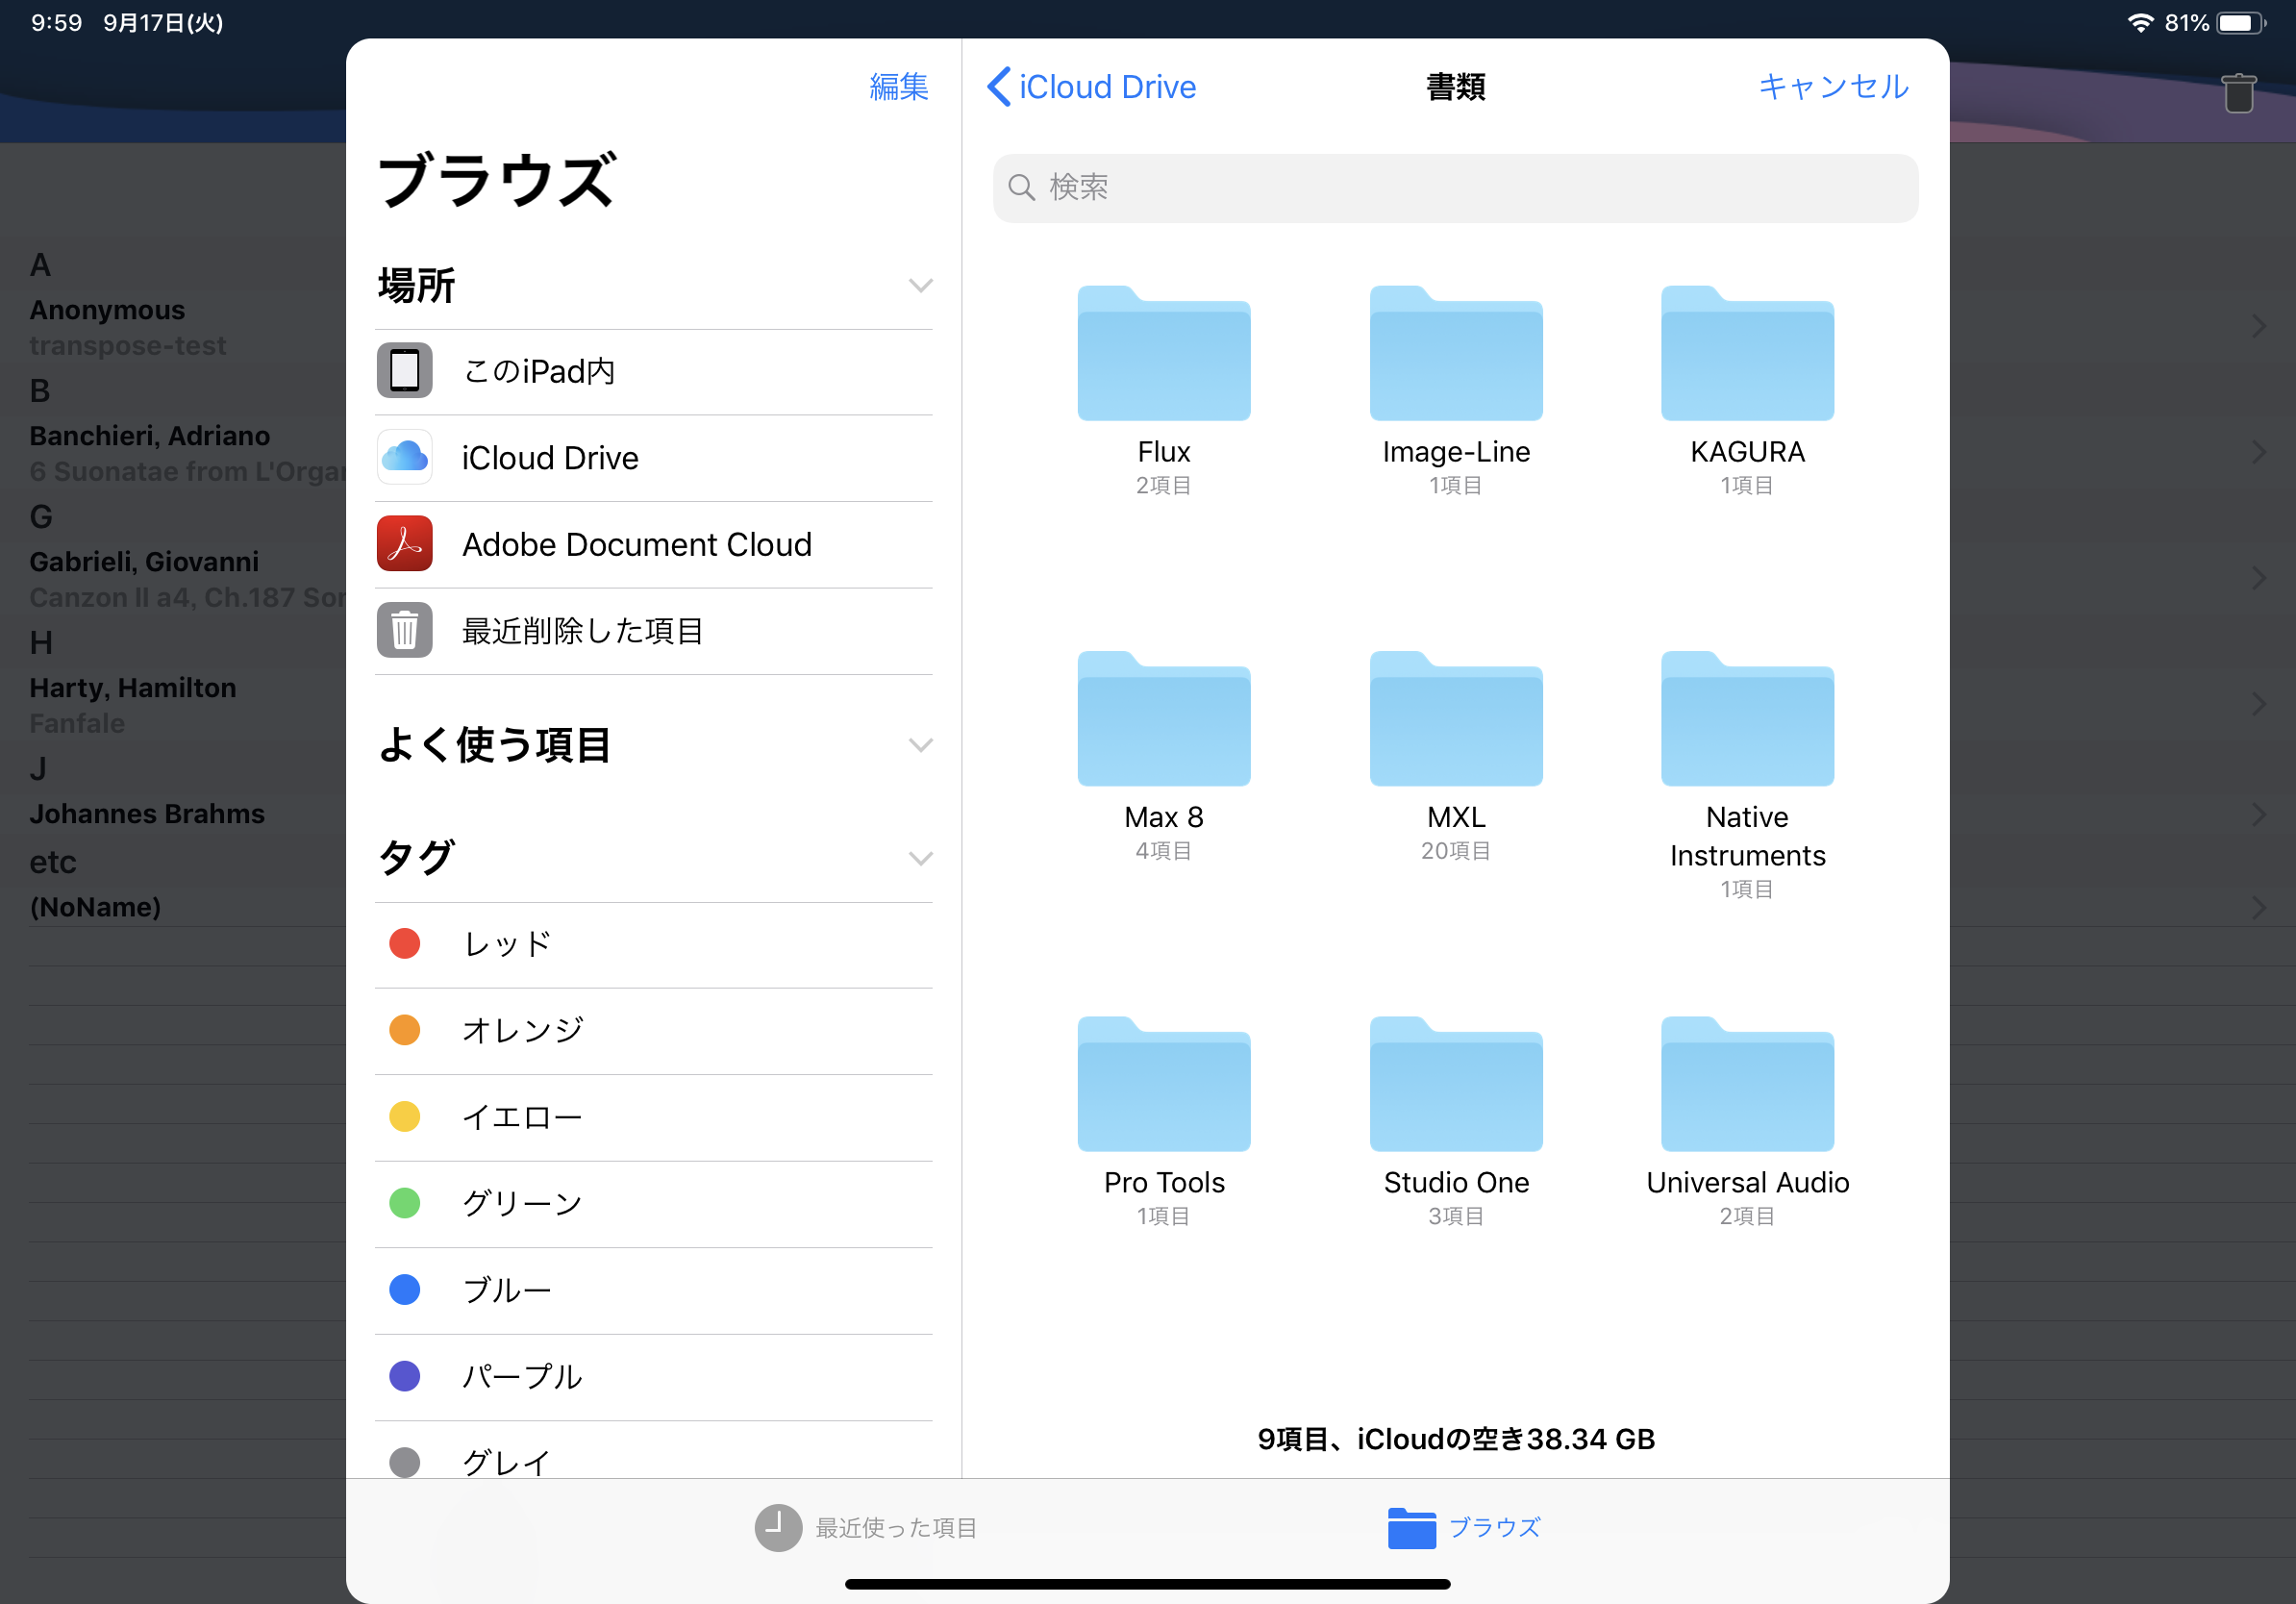The image size is (2296, 1604).
Task: Select the iCloud Drive cloud icon
Action: [404, 457]
